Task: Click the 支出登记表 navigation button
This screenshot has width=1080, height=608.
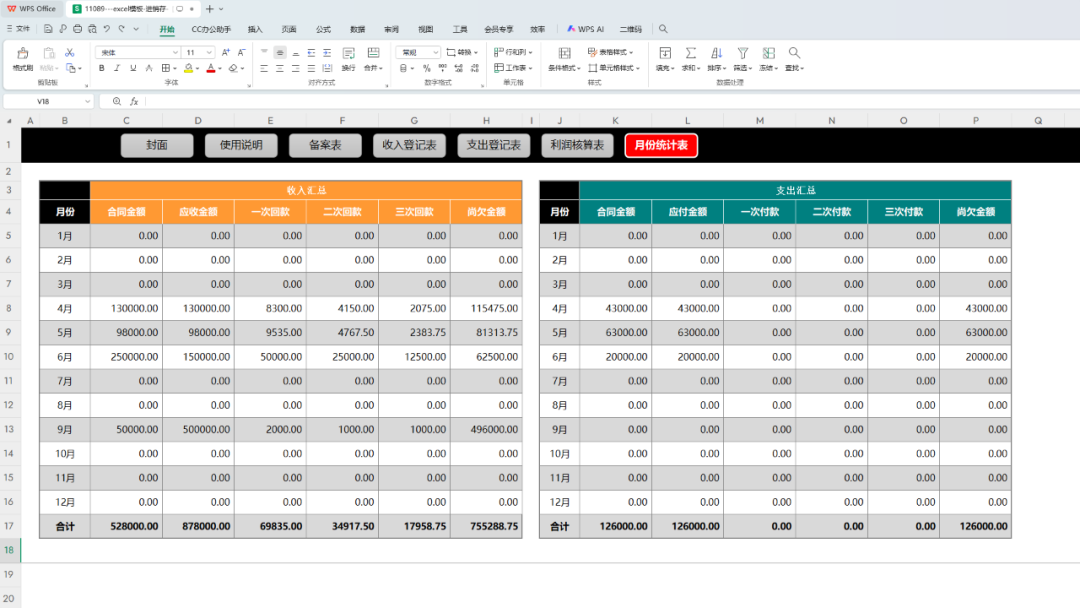Action: [494, 145]
